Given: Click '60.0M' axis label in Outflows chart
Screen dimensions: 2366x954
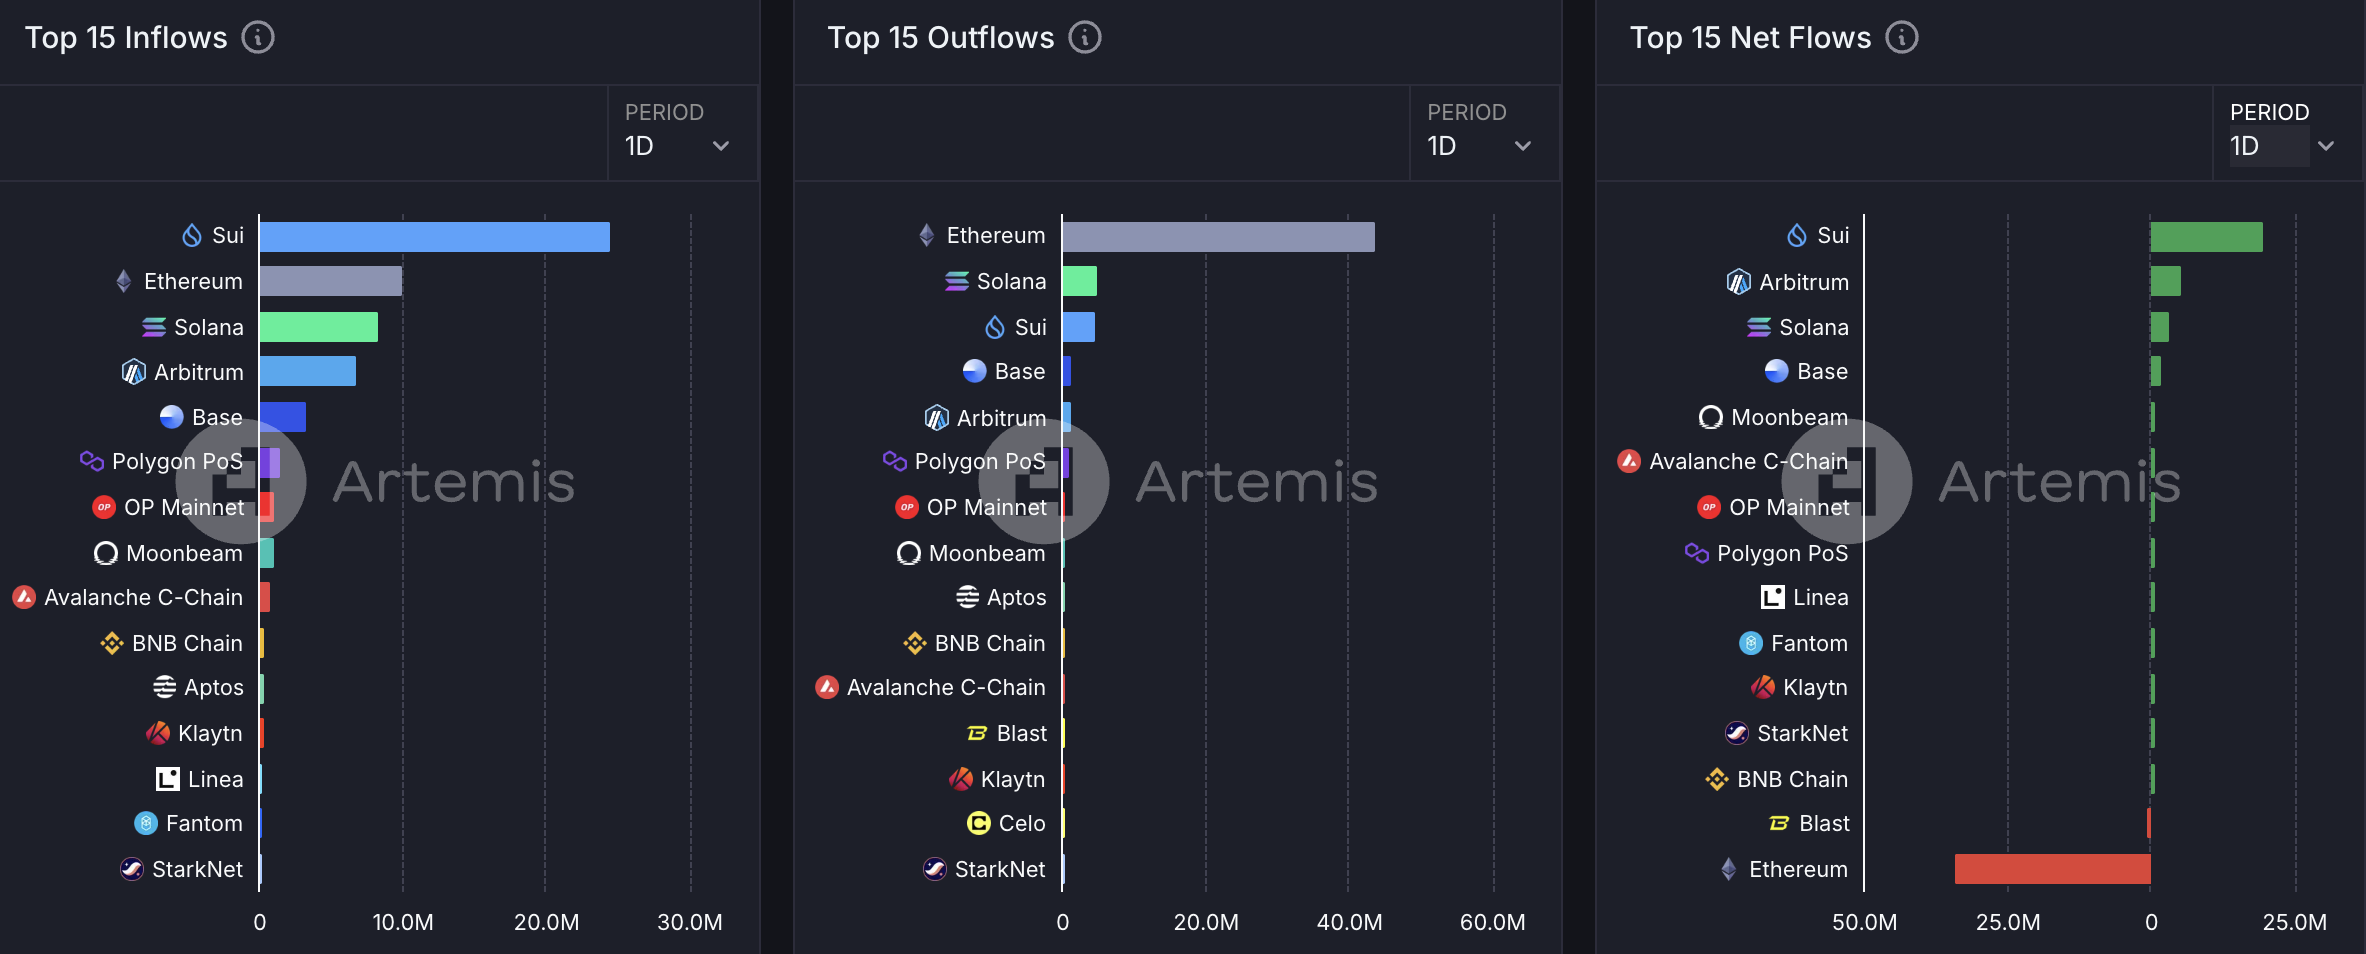Looking at the screenshot, I should tap(1493, 922).
